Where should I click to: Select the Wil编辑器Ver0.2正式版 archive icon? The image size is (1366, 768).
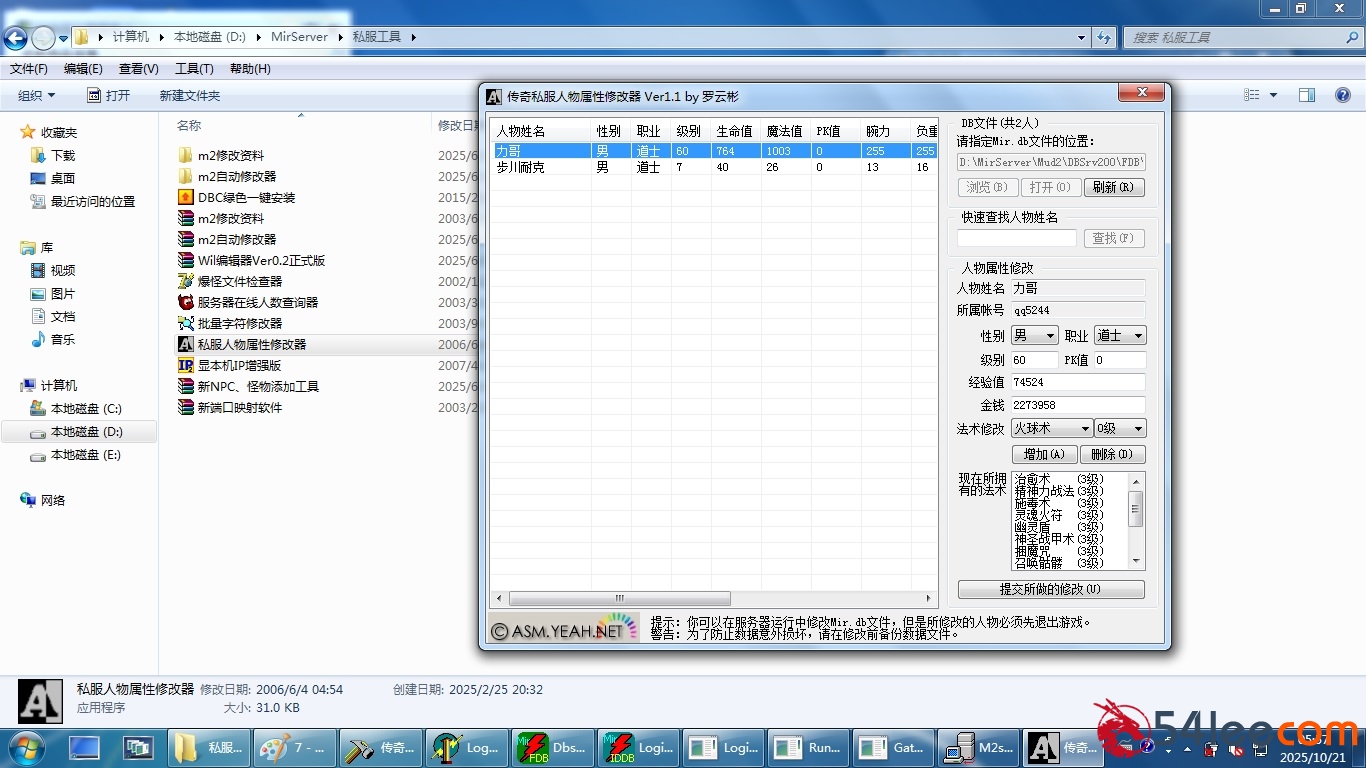coord(185,260)
